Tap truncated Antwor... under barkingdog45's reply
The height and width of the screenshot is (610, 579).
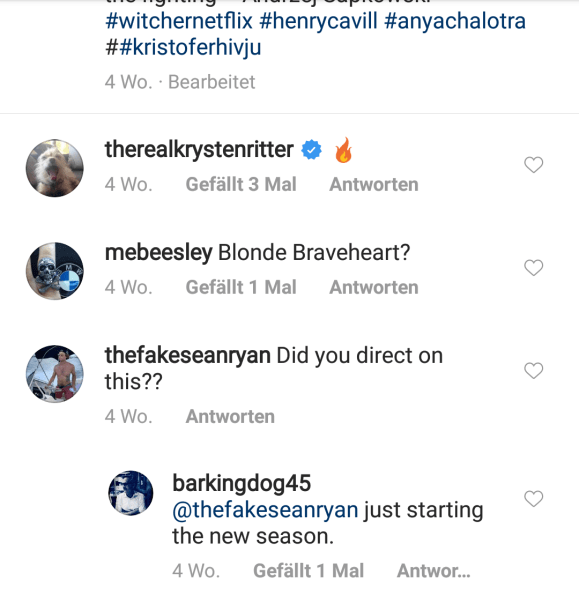pyautogui.click(x=434, y=571)
